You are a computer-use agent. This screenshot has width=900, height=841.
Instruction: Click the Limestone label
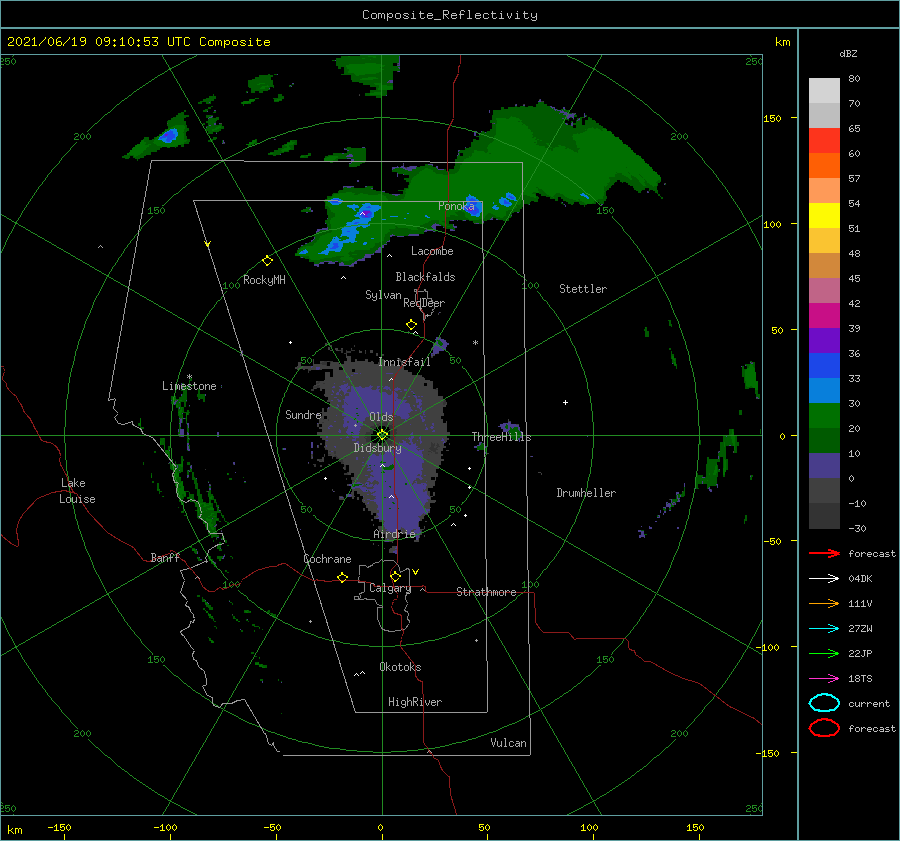[x=189, y=386]
